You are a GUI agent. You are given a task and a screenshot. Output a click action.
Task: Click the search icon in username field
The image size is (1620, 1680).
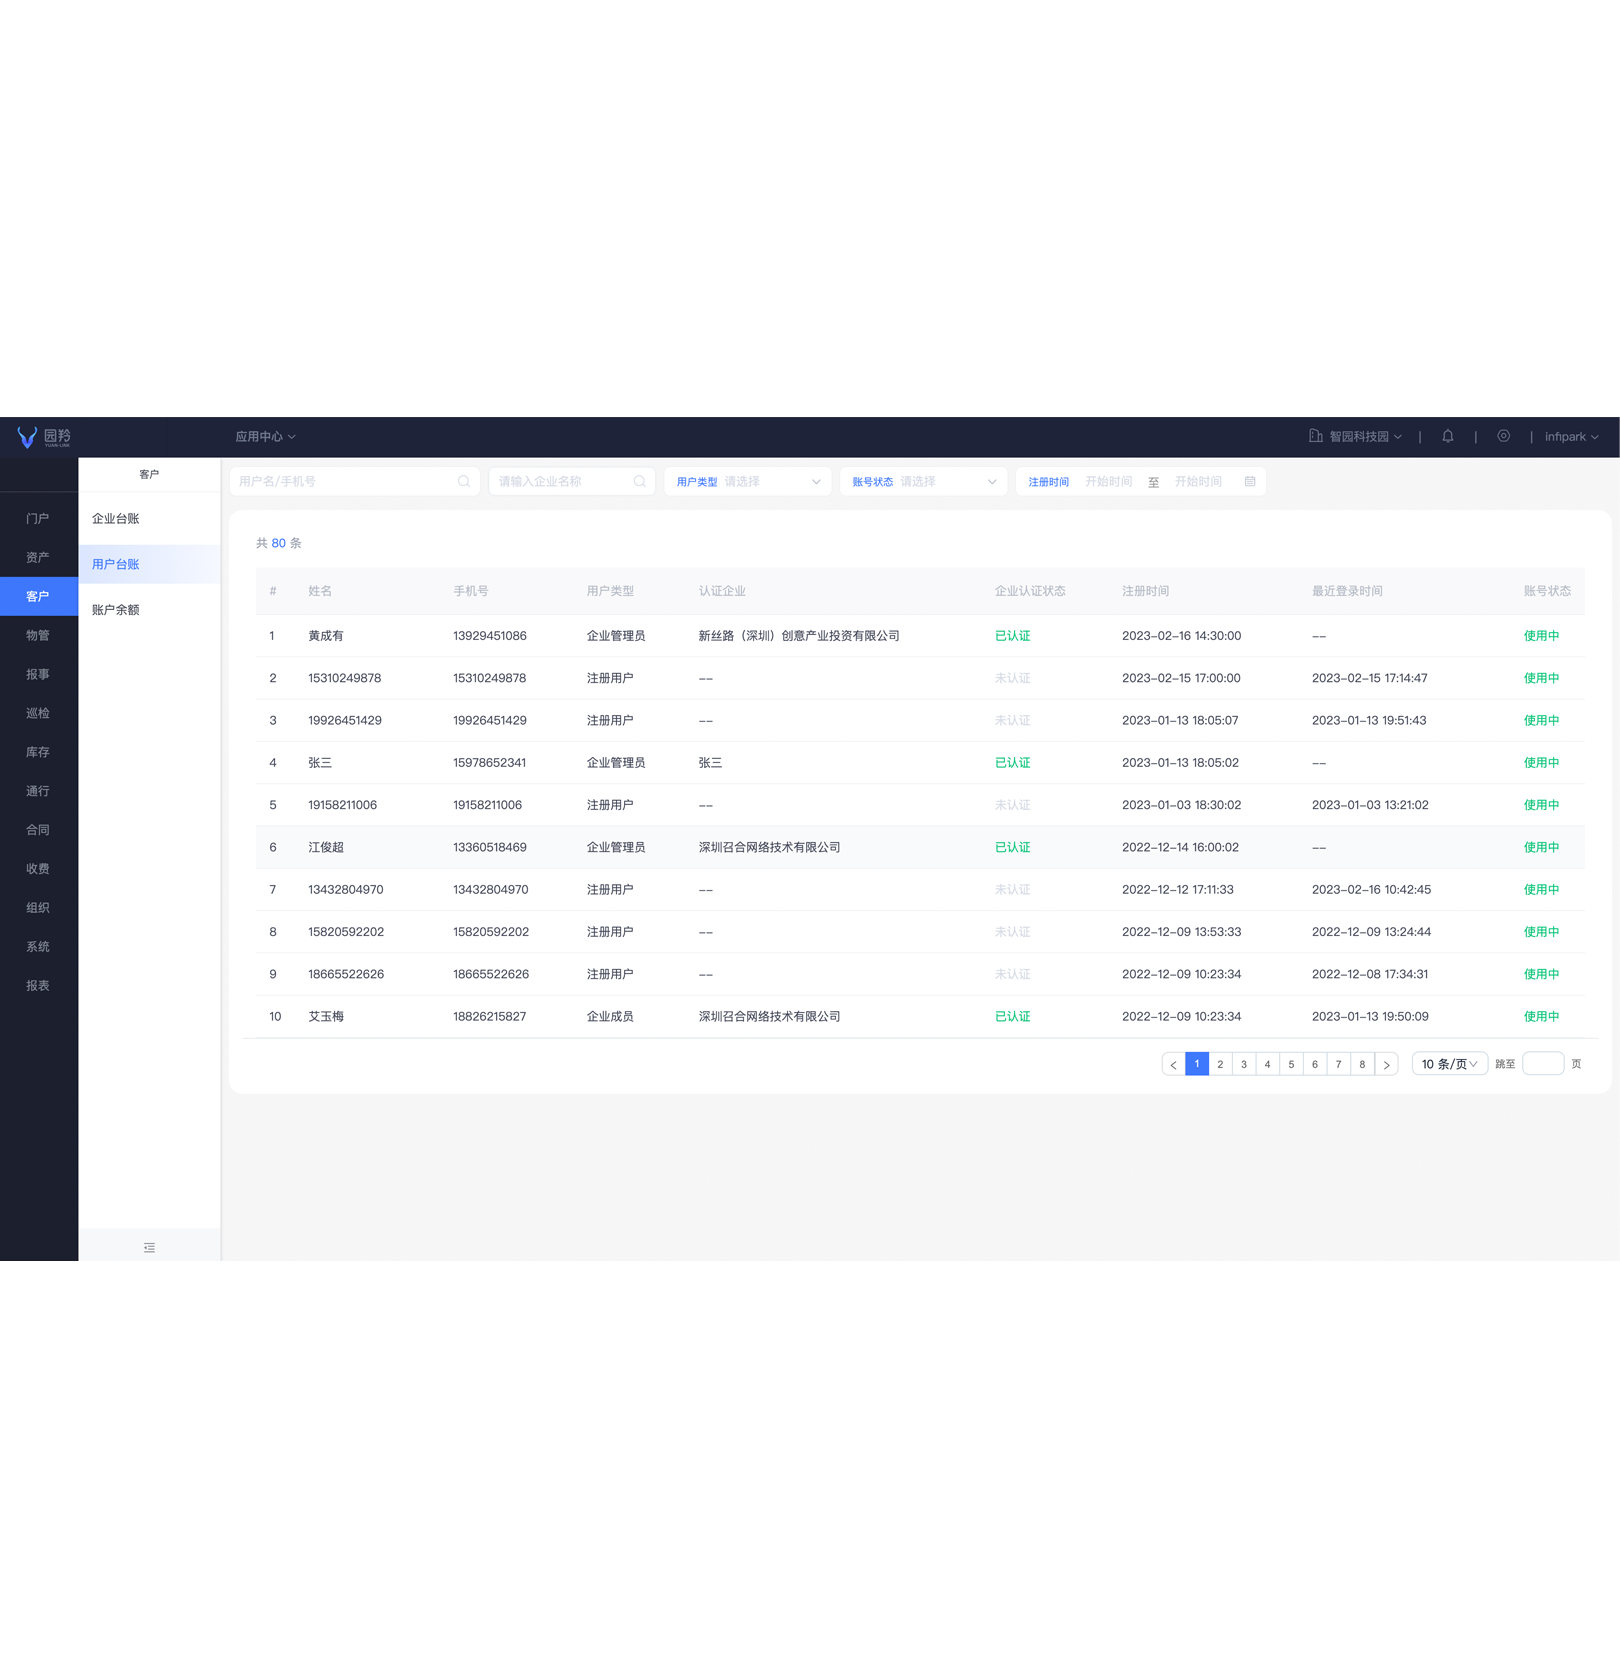[464, 481]
